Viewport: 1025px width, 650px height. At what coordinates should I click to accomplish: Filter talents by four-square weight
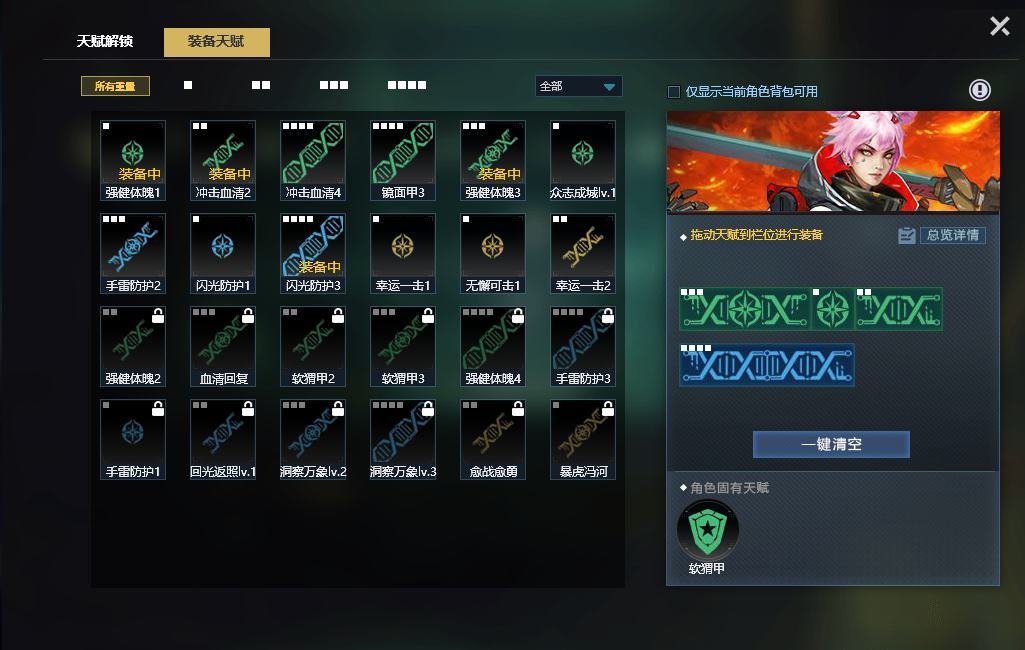407,85
